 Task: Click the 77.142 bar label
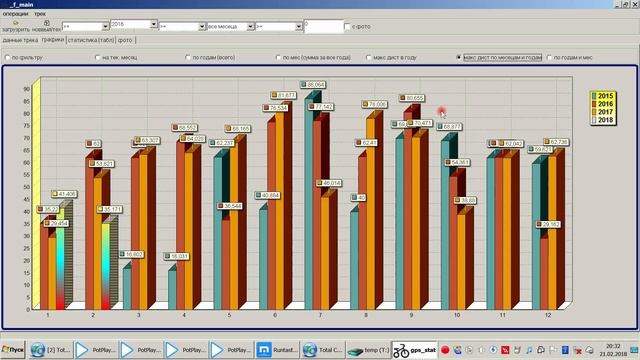(x=321, y=107)
